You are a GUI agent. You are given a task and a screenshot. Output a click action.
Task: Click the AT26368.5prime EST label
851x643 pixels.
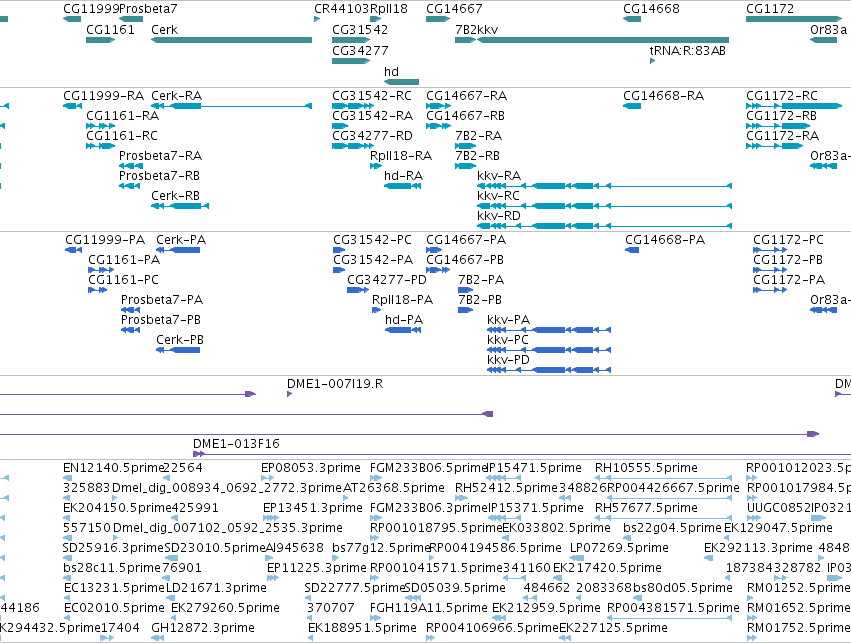(393, 488)
